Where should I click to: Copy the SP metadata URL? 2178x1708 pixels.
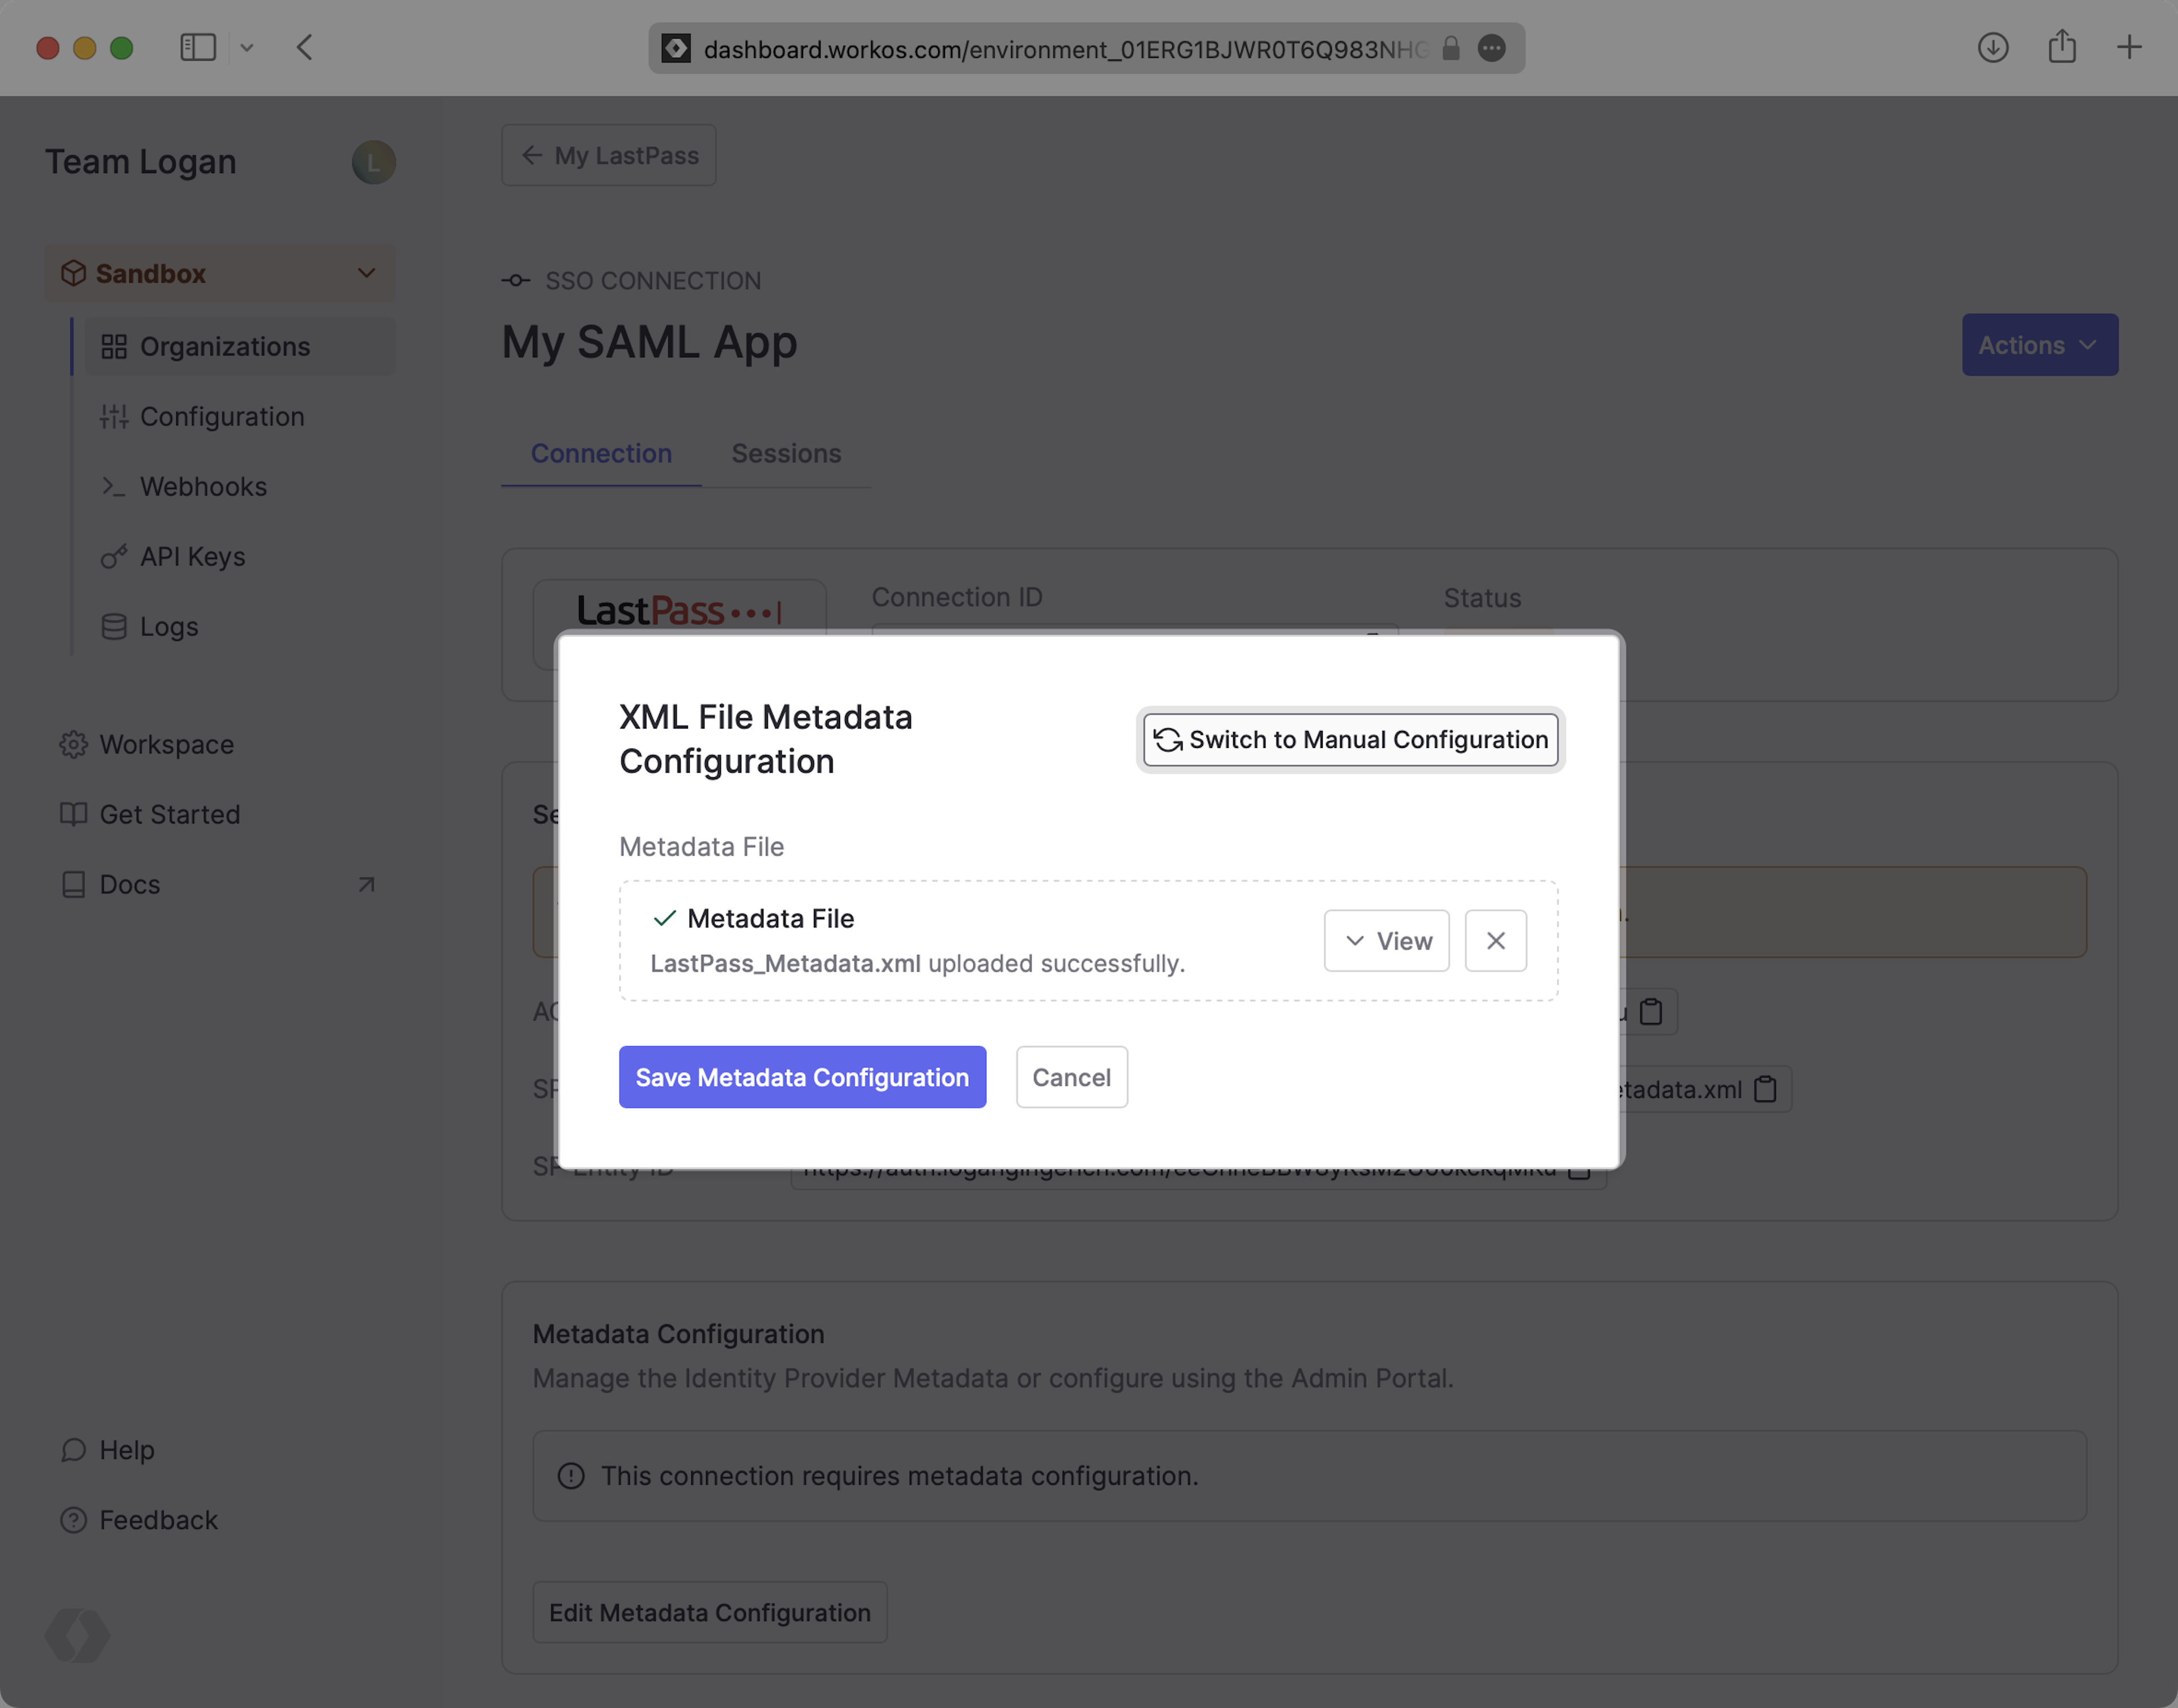(1766, 1089)
